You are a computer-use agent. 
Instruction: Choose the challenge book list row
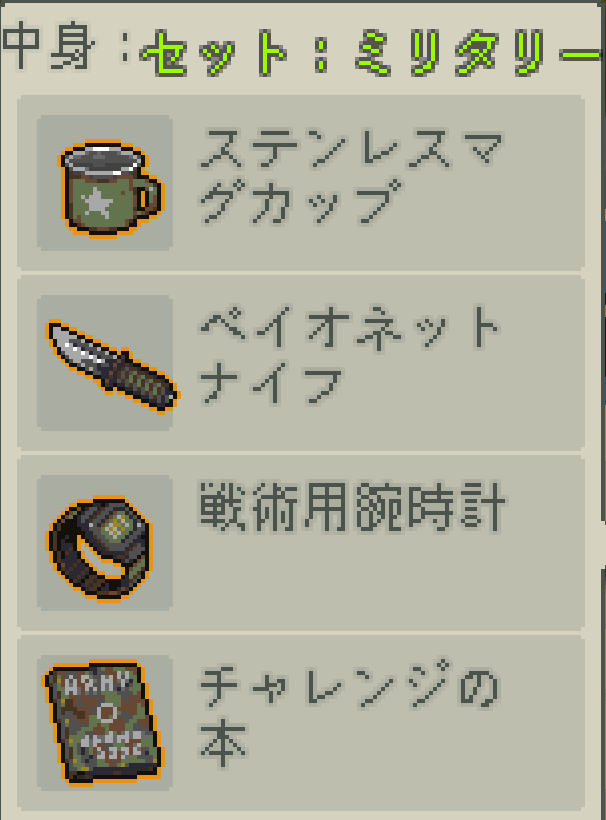[x=301, y=723]
